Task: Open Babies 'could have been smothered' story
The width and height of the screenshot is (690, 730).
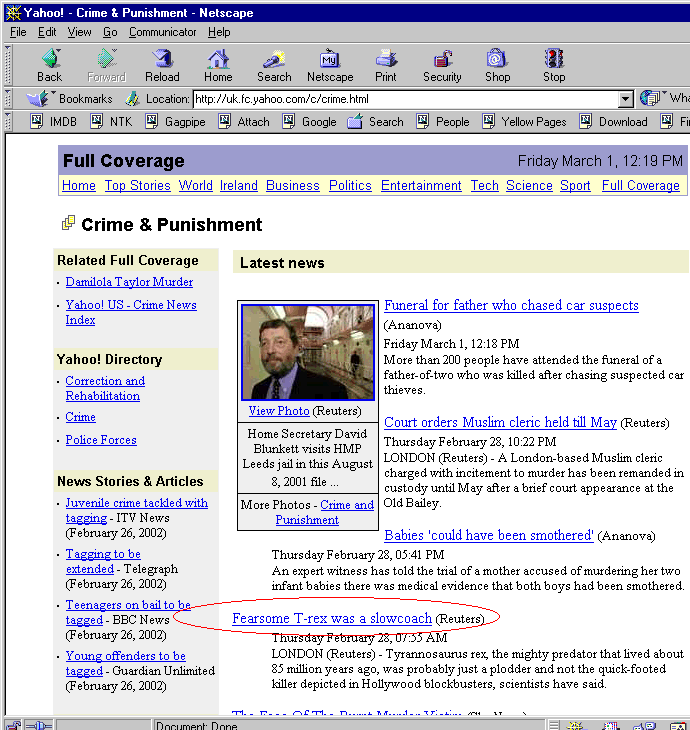Action: 489,535
